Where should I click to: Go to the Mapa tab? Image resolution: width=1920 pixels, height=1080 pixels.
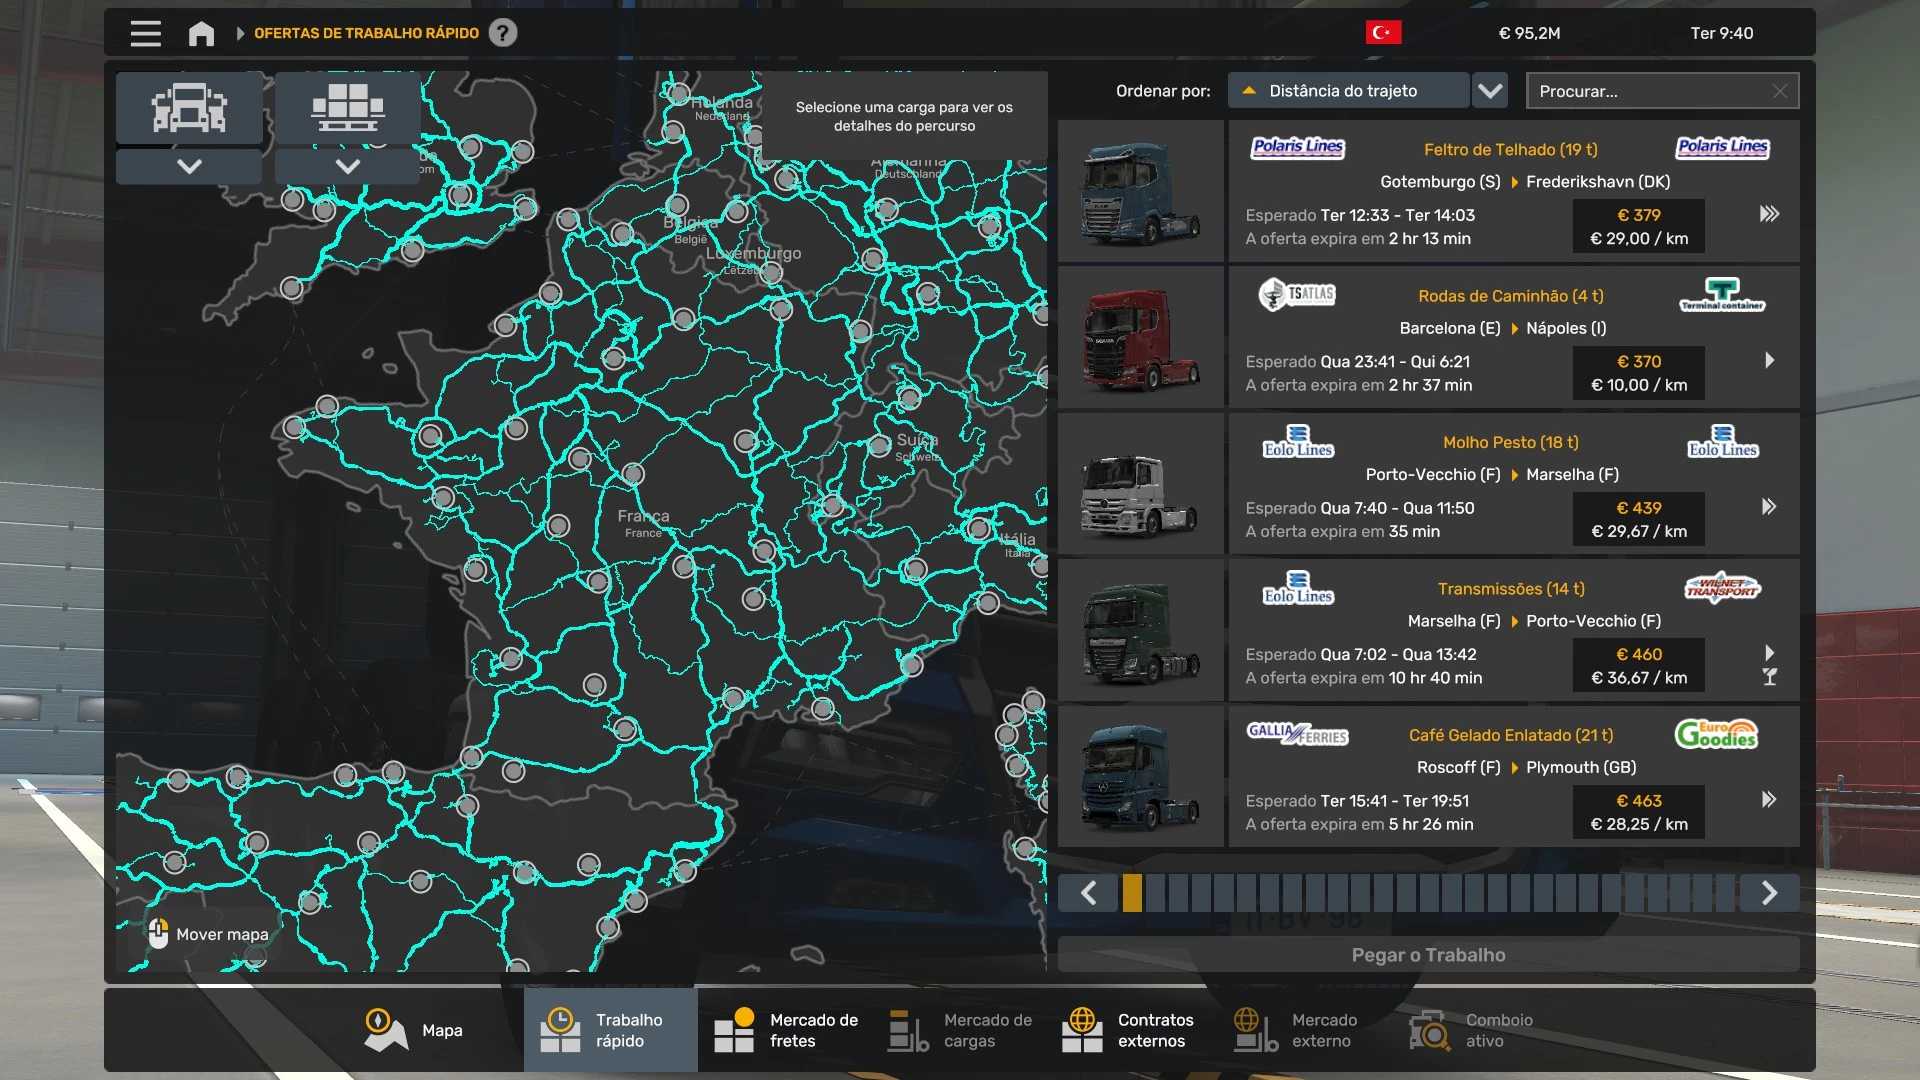(x=414, y=1030)
